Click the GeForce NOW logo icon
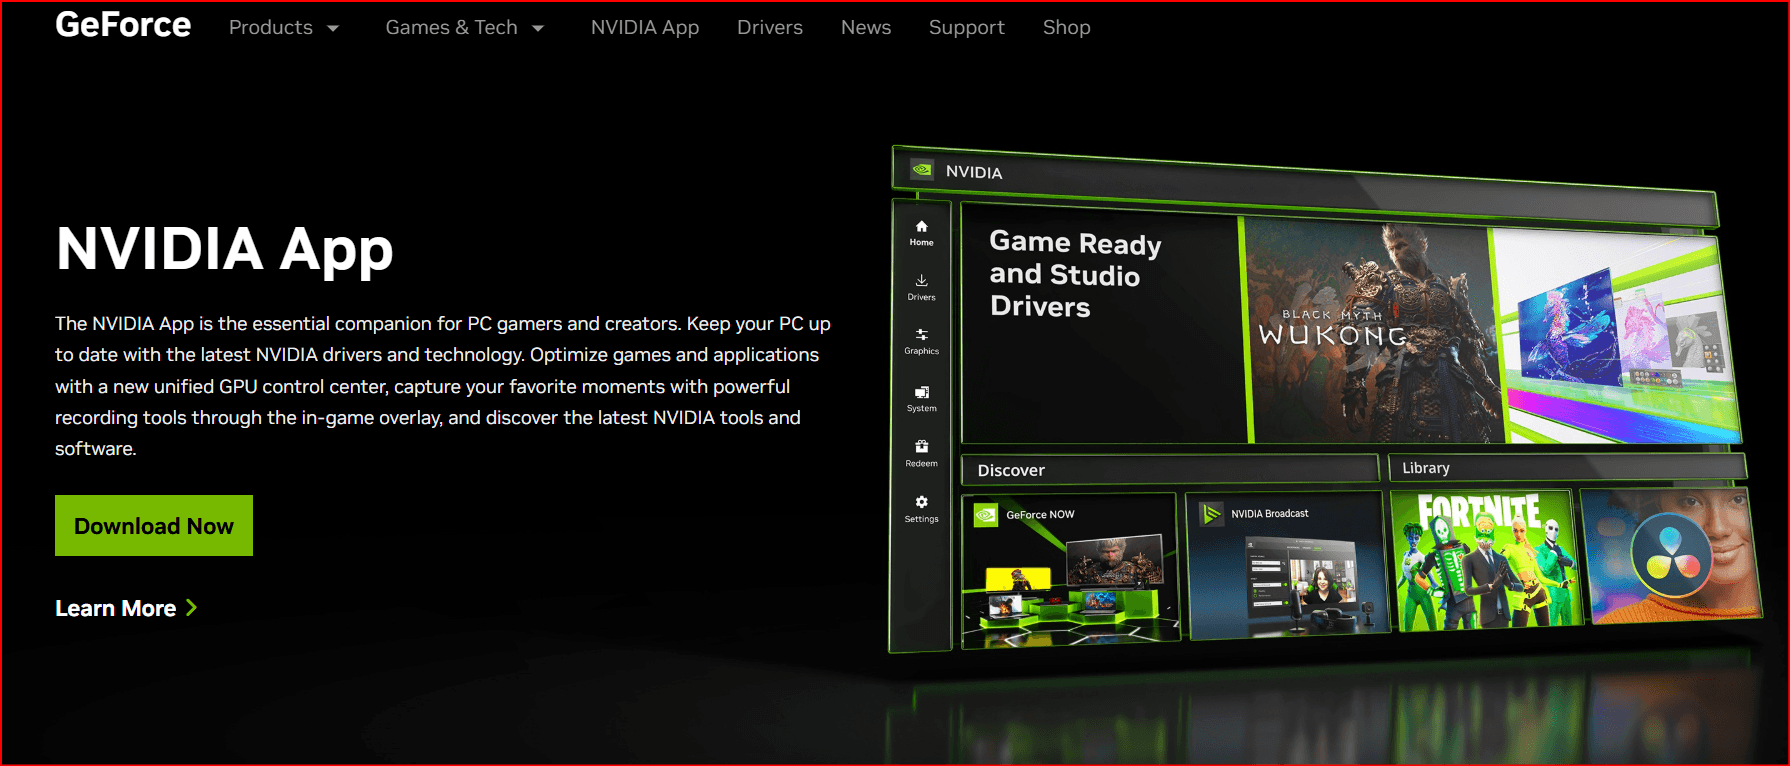The width and height of the screenshot is (1790, 766). [986, 515]
